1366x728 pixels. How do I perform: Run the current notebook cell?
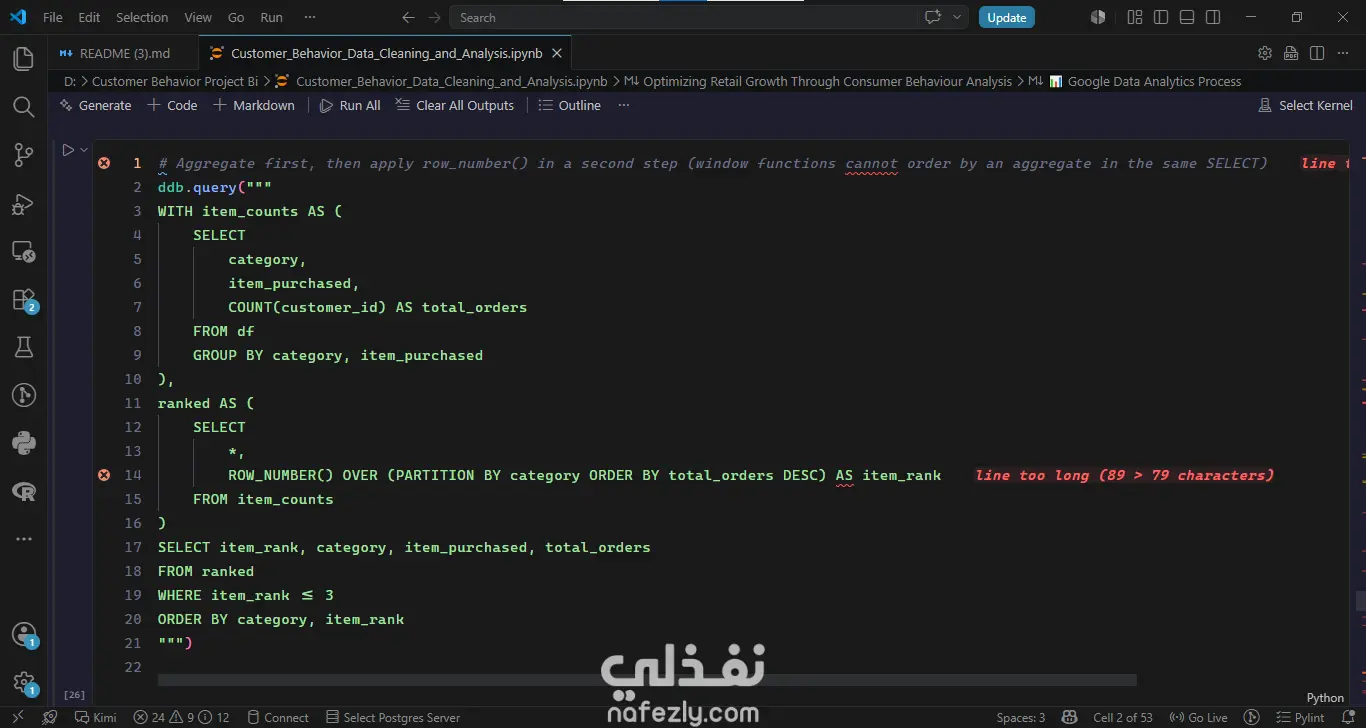coord(68,150)
